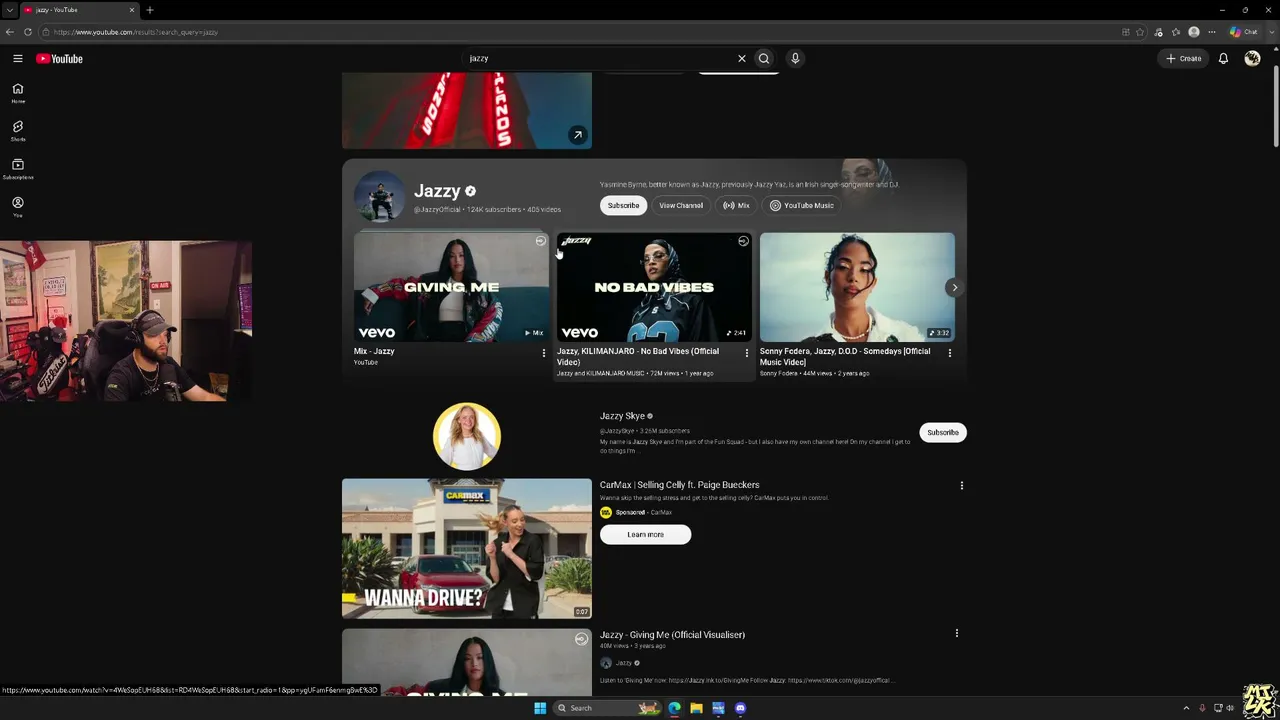Screen dimensions: 1280x720
Task: Open CarMax Selling Celly ad title
Action: tap(680, 485)
